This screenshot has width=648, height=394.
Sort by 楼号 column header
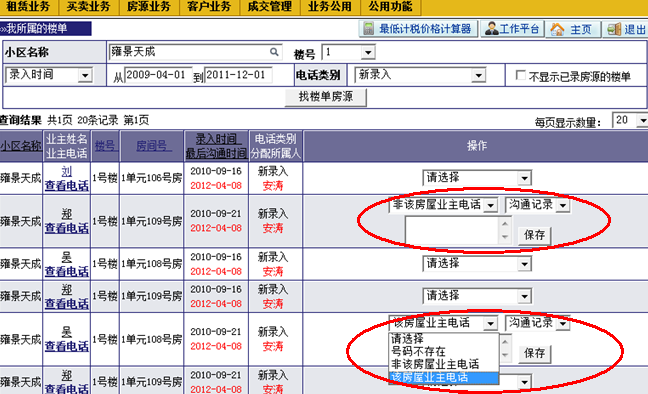click(105, 146)
